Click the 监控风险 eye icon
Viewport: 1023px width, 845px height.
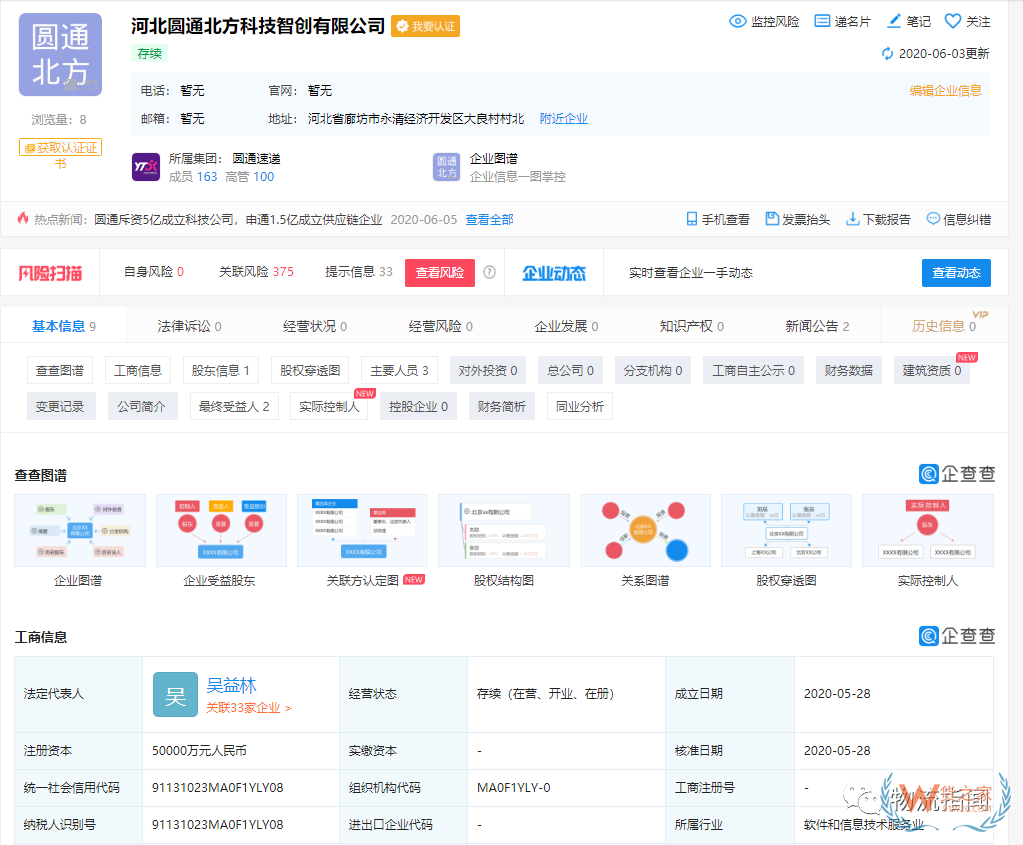(737, 22)
